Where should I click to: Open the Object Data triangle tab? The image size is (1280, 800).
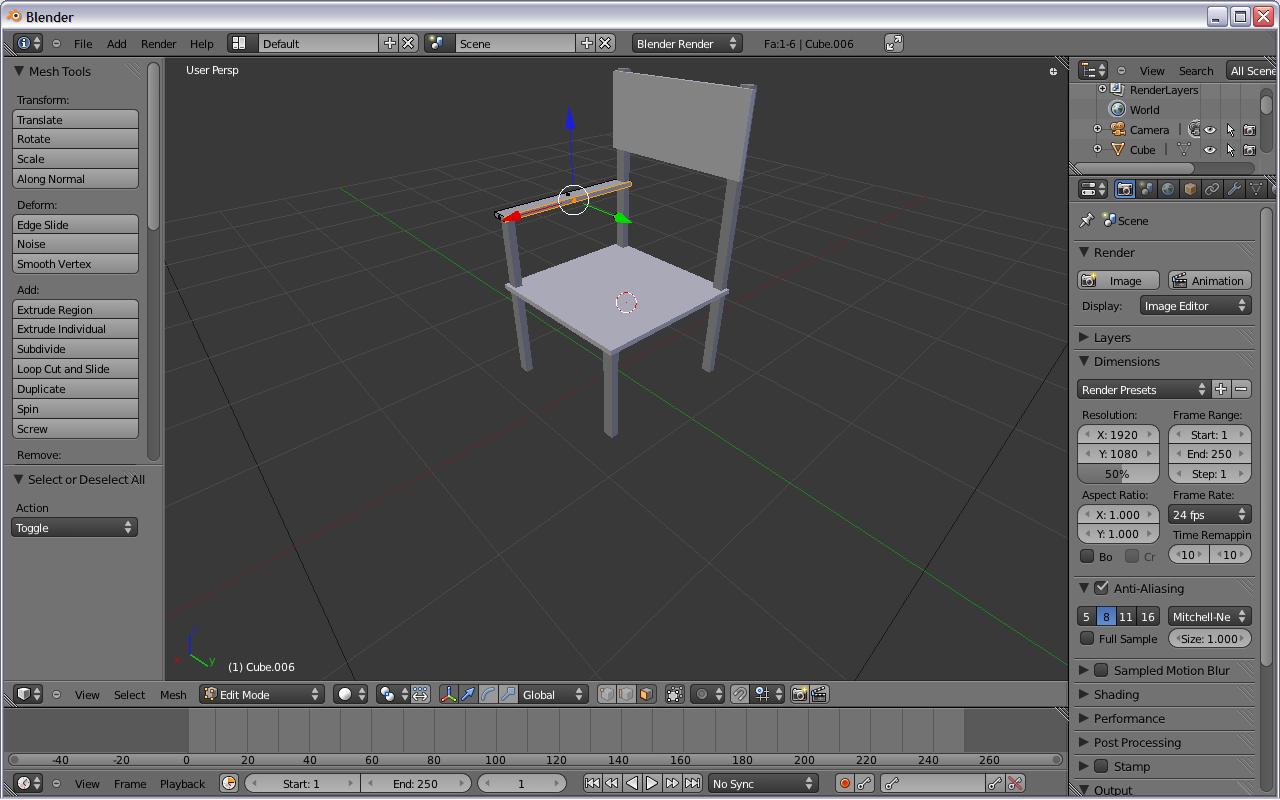[x=1256, y=189]
